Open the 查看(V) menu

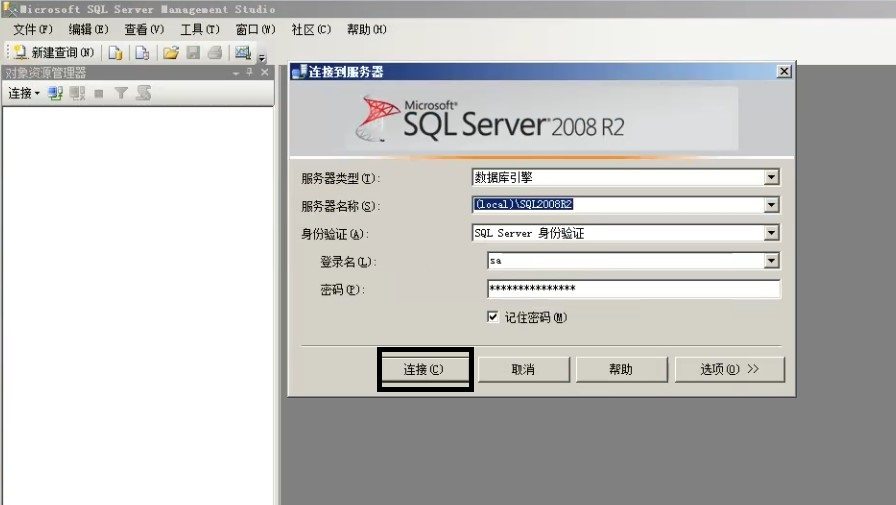(144, 30)
